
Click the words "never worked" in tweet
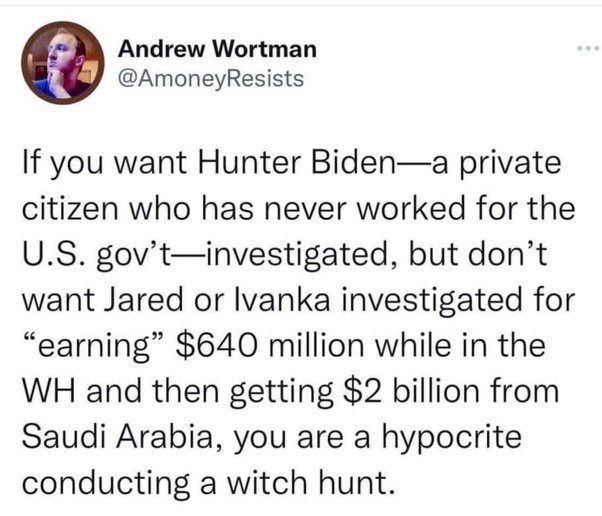[362, 208]
